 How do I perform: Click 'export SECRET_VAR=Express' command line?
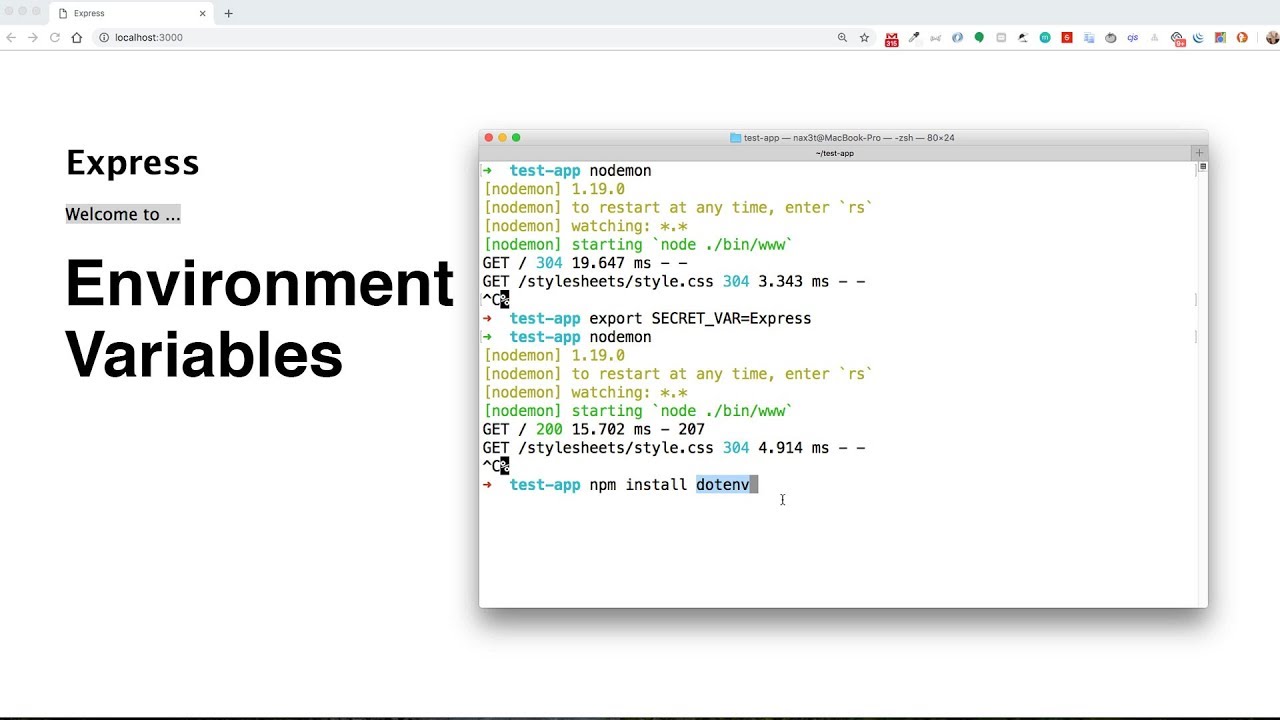coord(700,318)
